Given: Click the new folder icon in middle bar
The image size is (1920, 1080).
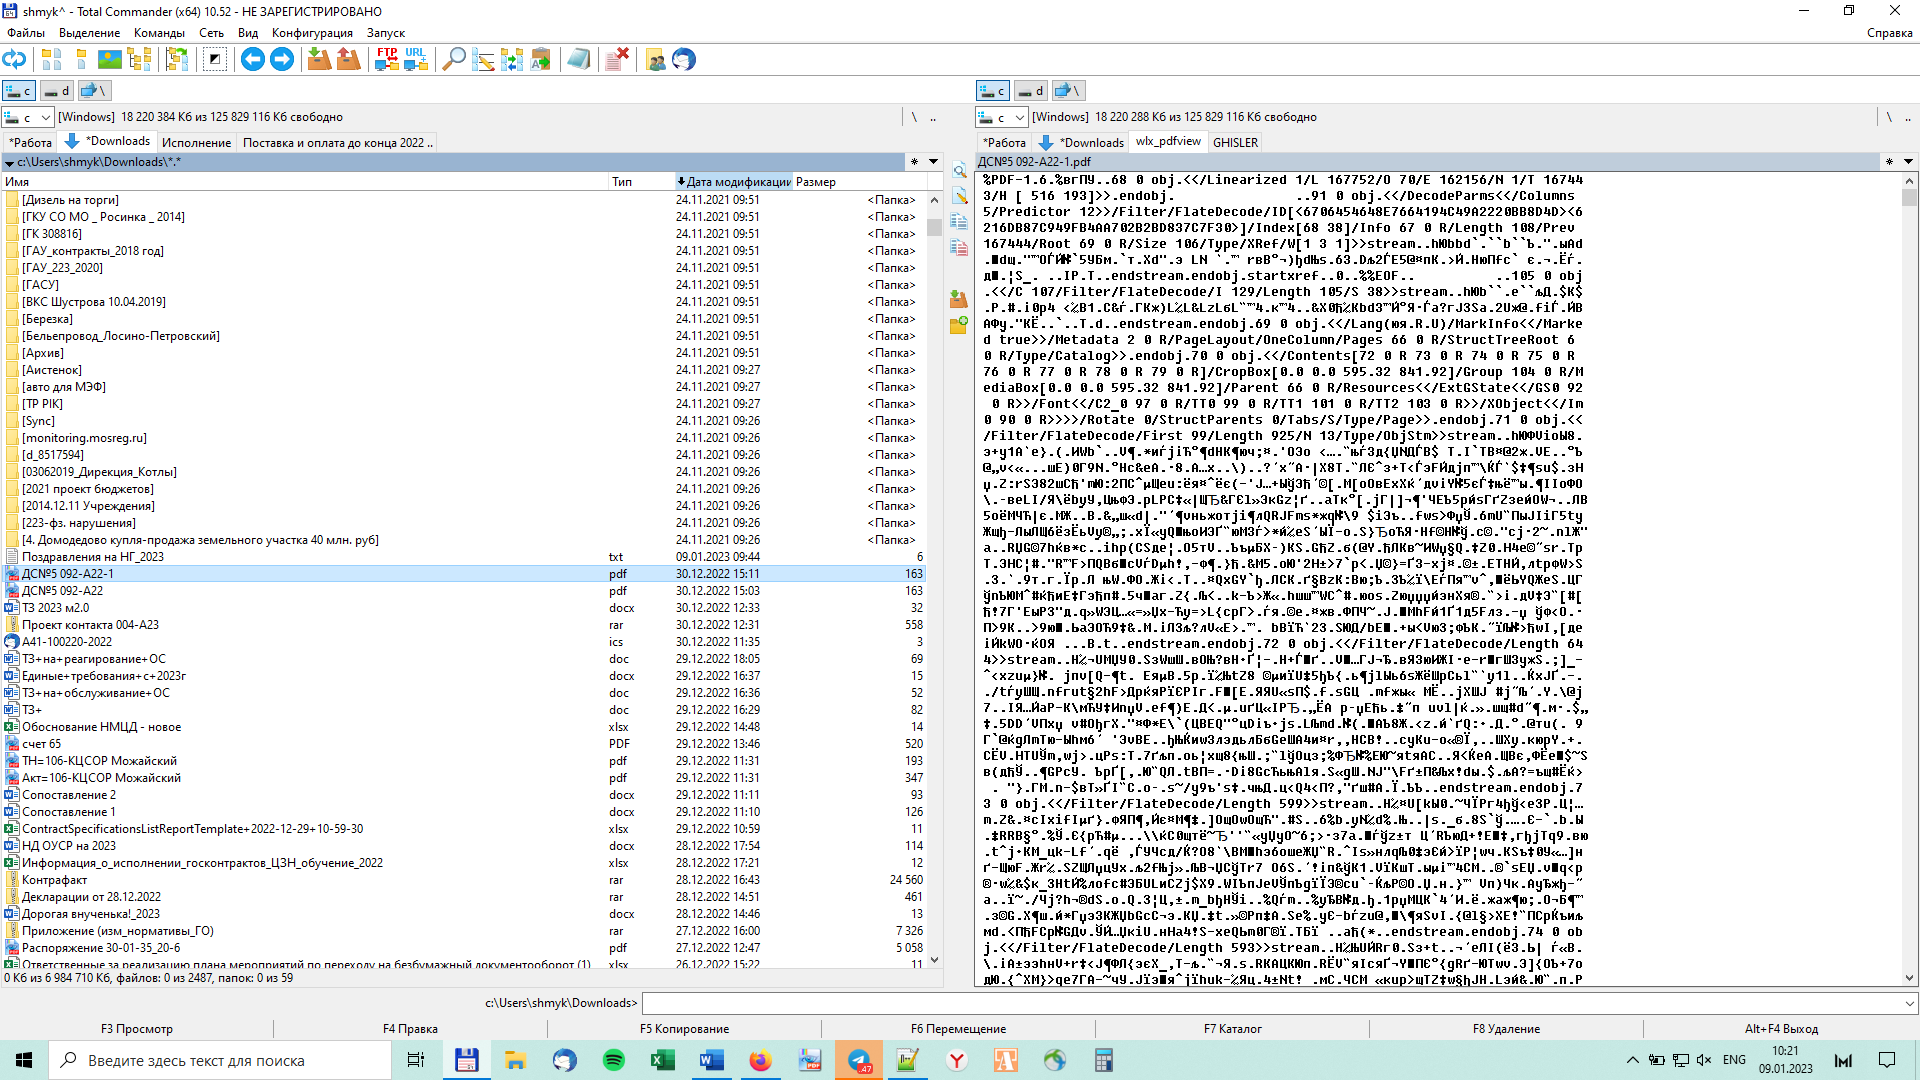Looking at the screenshot, I should 958,325.
